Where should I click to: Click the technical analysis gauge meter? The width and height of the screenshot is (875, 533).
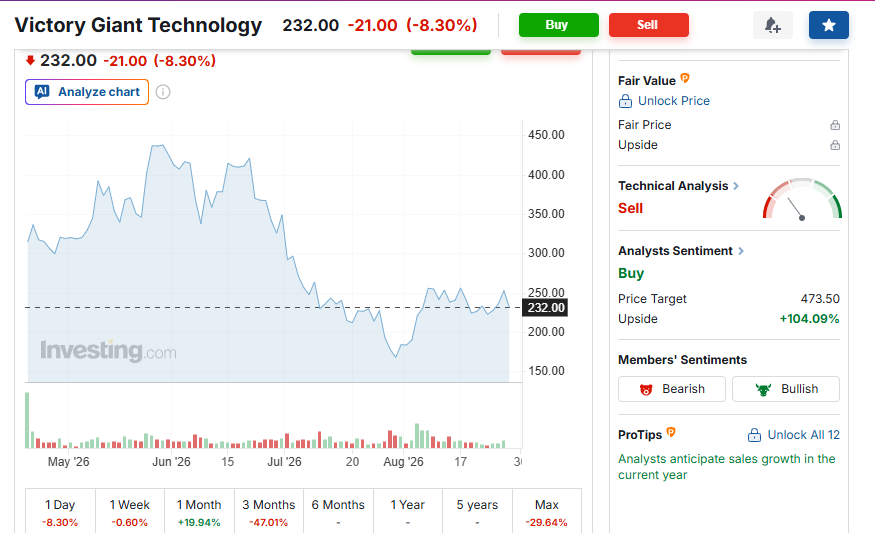click(x=802, y=199)
